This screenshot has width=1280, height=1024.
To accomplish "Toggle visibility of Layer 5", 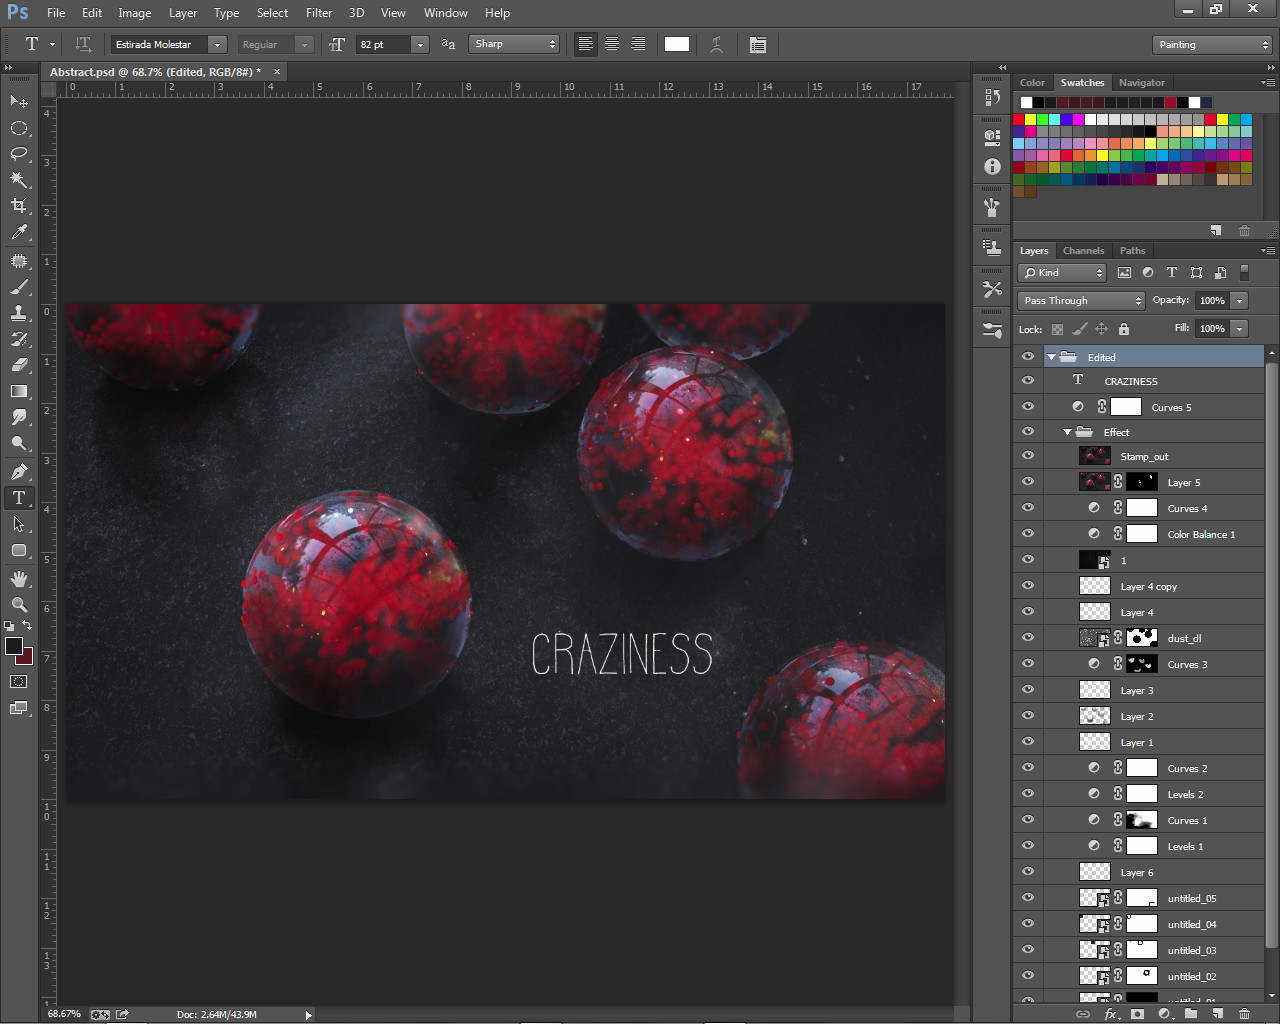I will click(x=1028, y=482).
